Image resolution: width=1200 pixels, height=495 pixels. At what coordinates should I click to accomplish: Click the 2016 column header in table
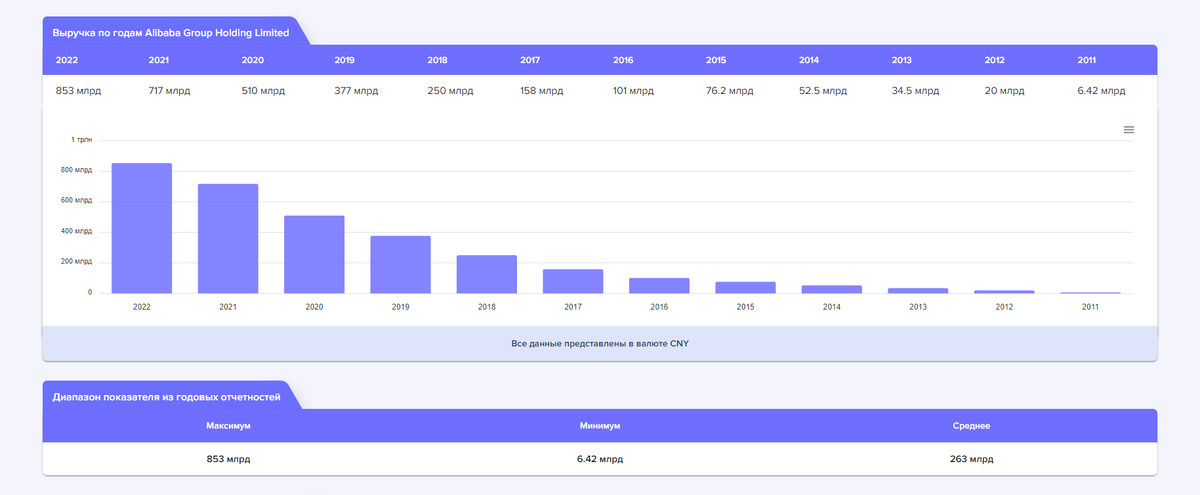[624, 60]
